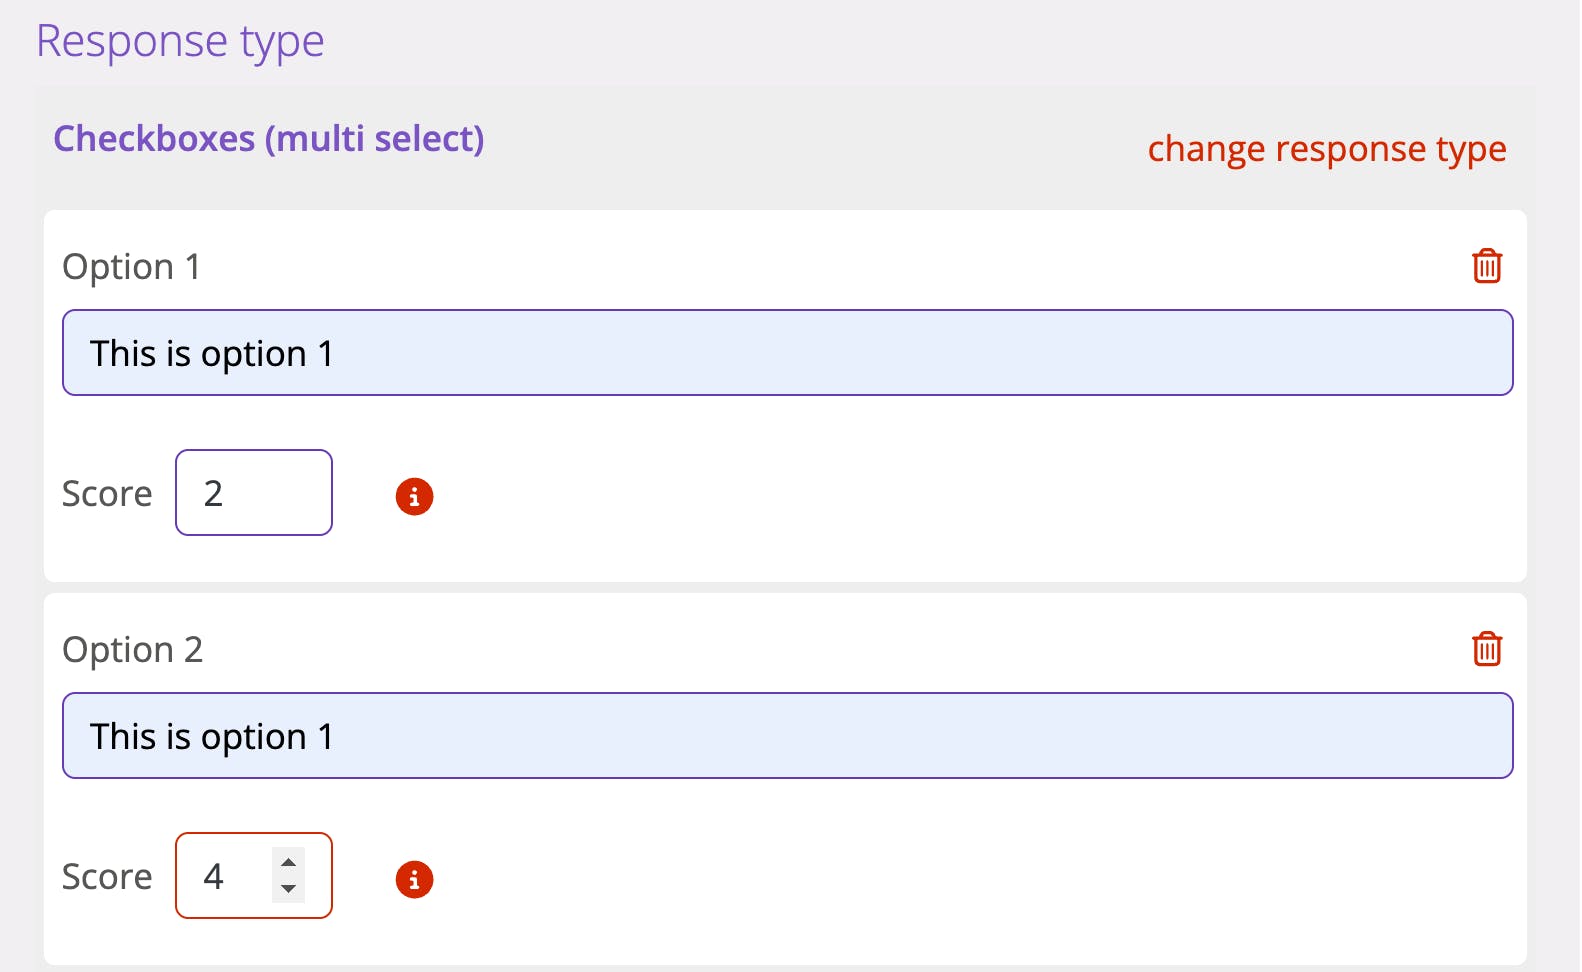Click the change response type link

point(1326,149)
